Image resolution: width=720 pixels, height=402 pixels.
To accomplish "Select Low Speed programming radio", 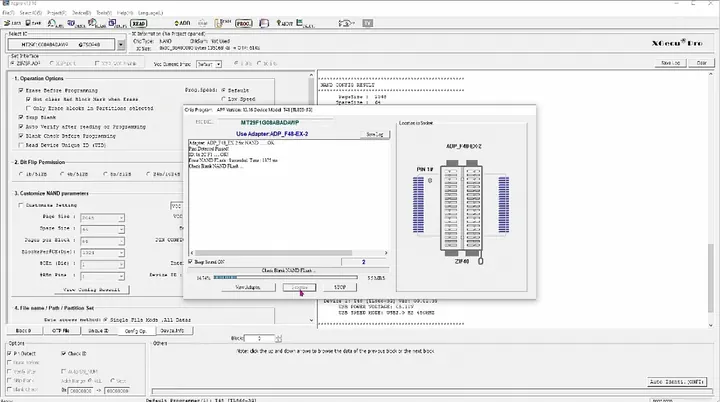I will 224,99.
